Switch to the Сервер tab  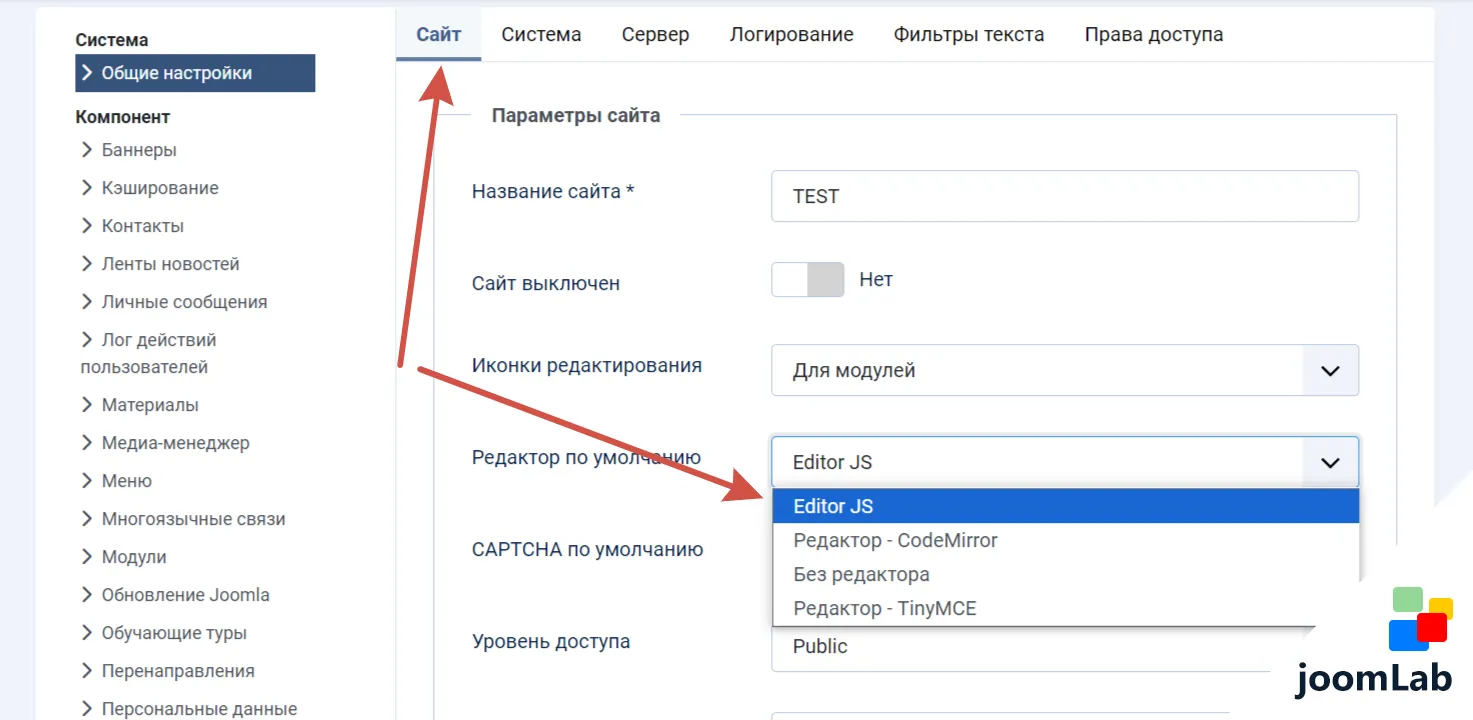coord(655,34)
